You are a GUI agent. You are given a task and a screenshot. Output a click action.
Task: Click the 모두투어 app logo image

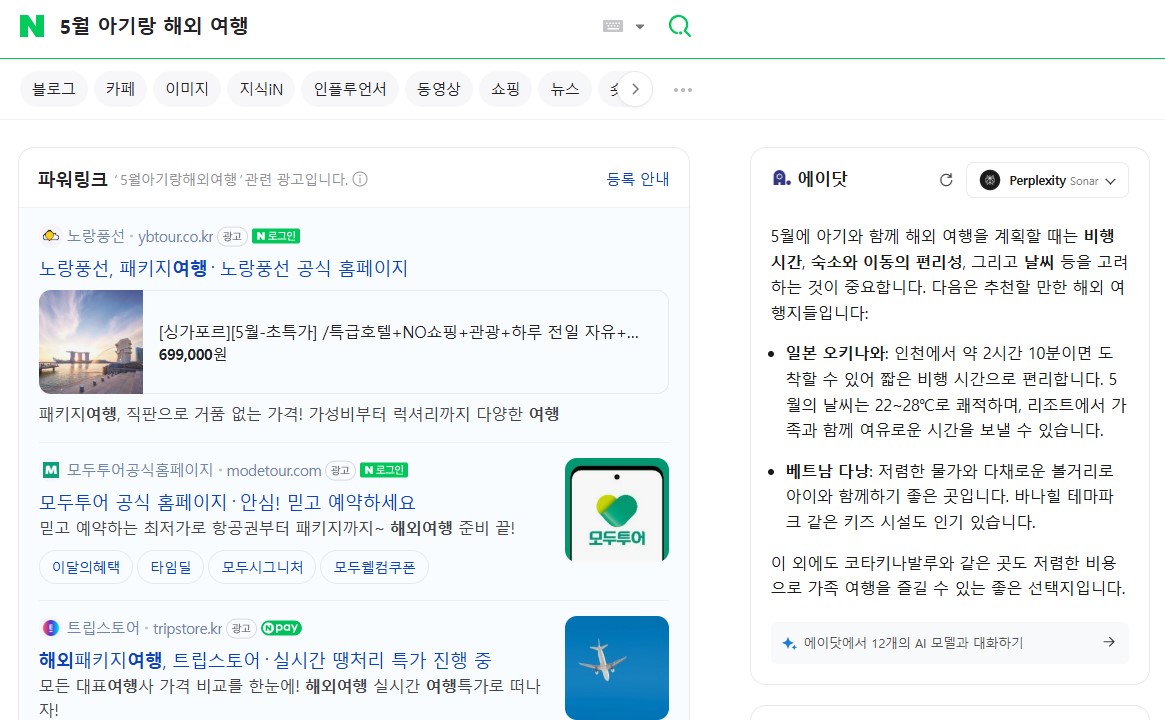pyautogui.click(x=616, y=510)
